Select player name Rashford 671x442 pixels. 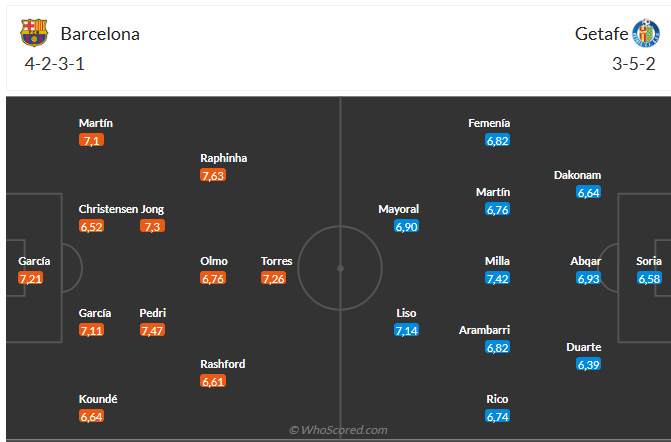[222, 364]
